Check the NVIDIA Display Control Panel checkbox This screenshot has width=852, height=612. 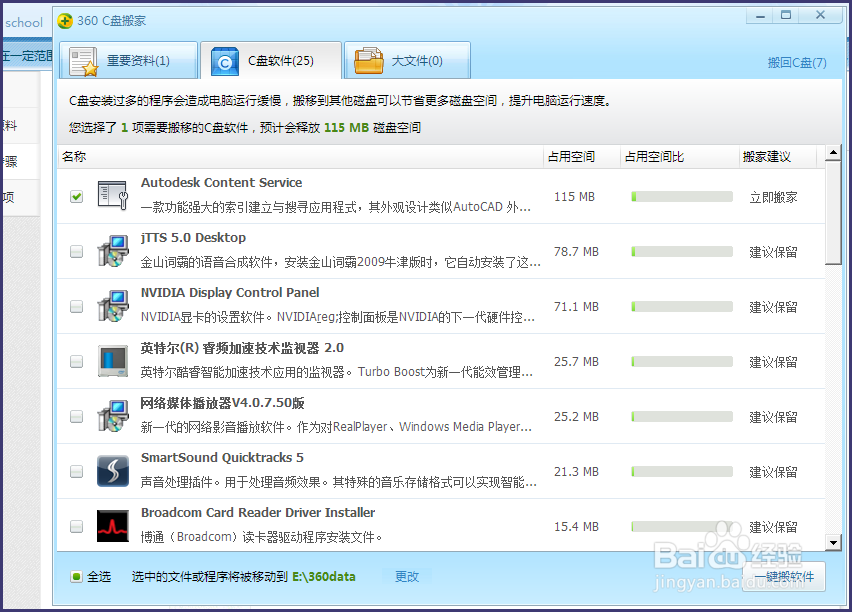[x=77, y=307]
